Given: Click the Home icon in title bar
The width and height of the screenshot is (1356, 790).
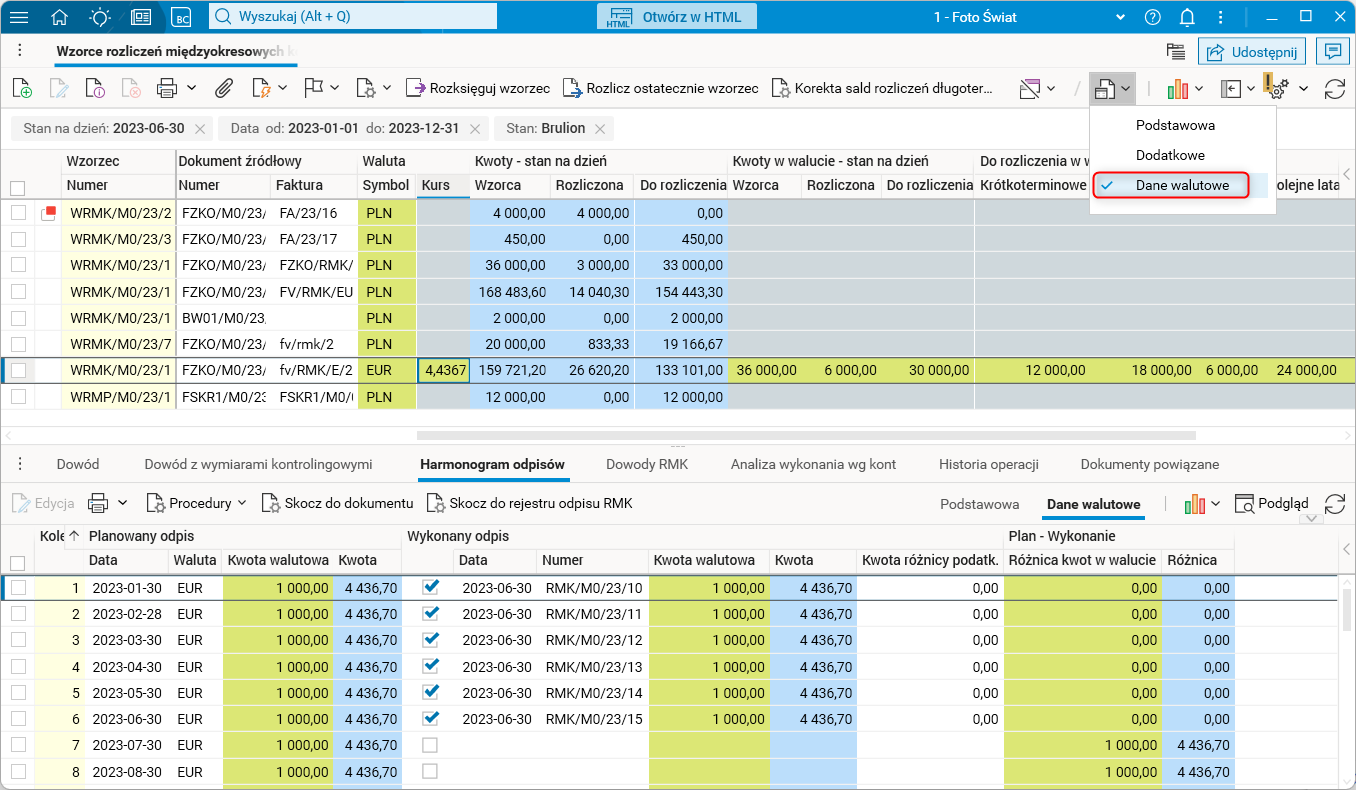Looking at the screenshot, I should tap(60, 17).
